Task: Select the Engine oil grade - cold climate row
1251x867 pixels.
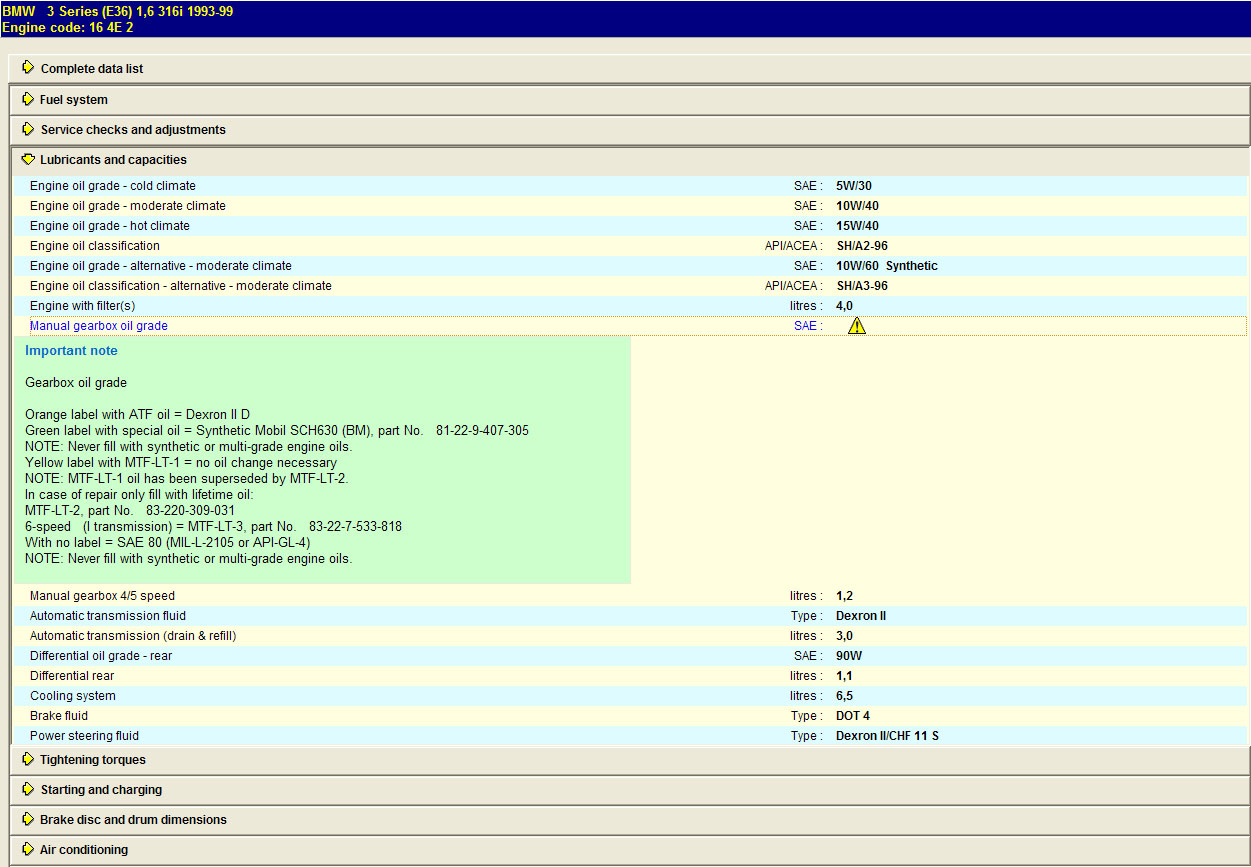Action: tap(113, 186)
